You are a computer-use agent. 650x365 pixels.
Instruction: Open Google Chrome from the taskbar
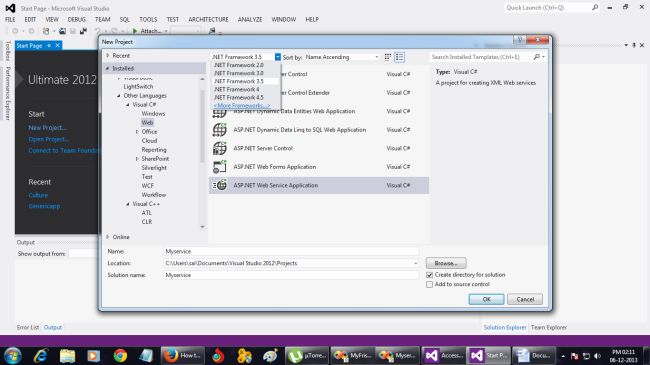[120, 355]
